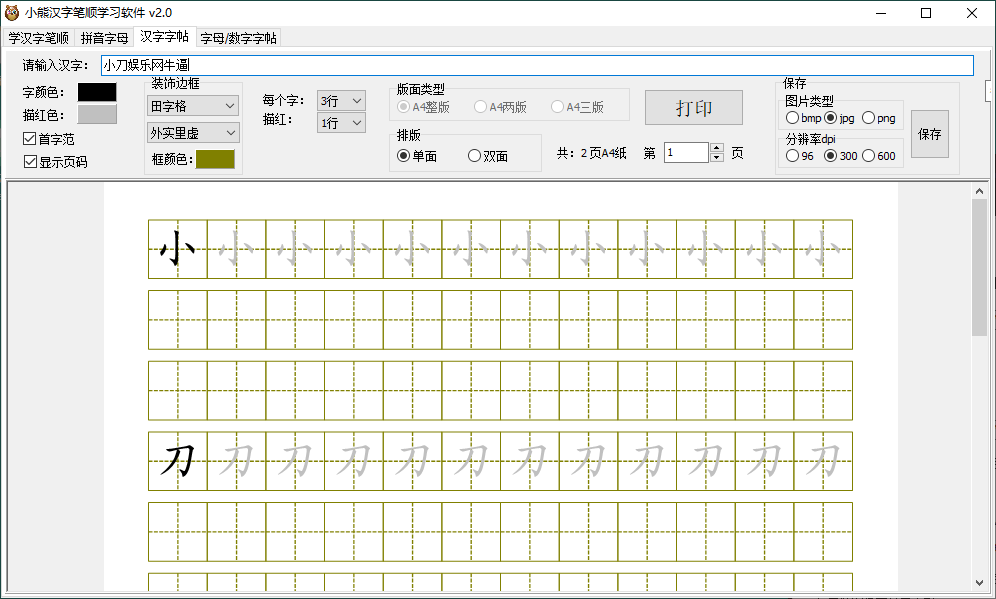Image resolution: width=996 pixels, height=599 pixels.
Task: Click inside the 请输入汉字 text input field
Action: click(x=400, y=65)
